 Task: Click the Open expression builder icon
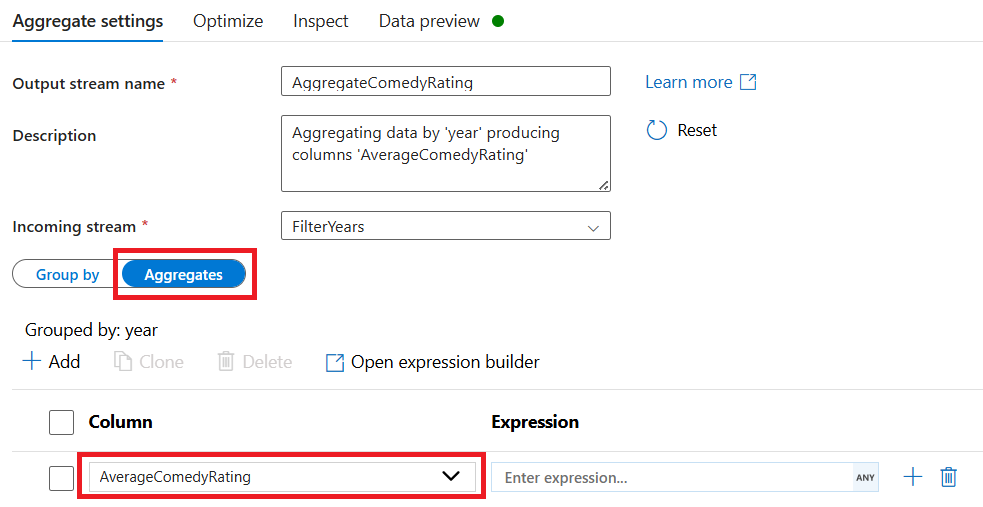(335, 362)
